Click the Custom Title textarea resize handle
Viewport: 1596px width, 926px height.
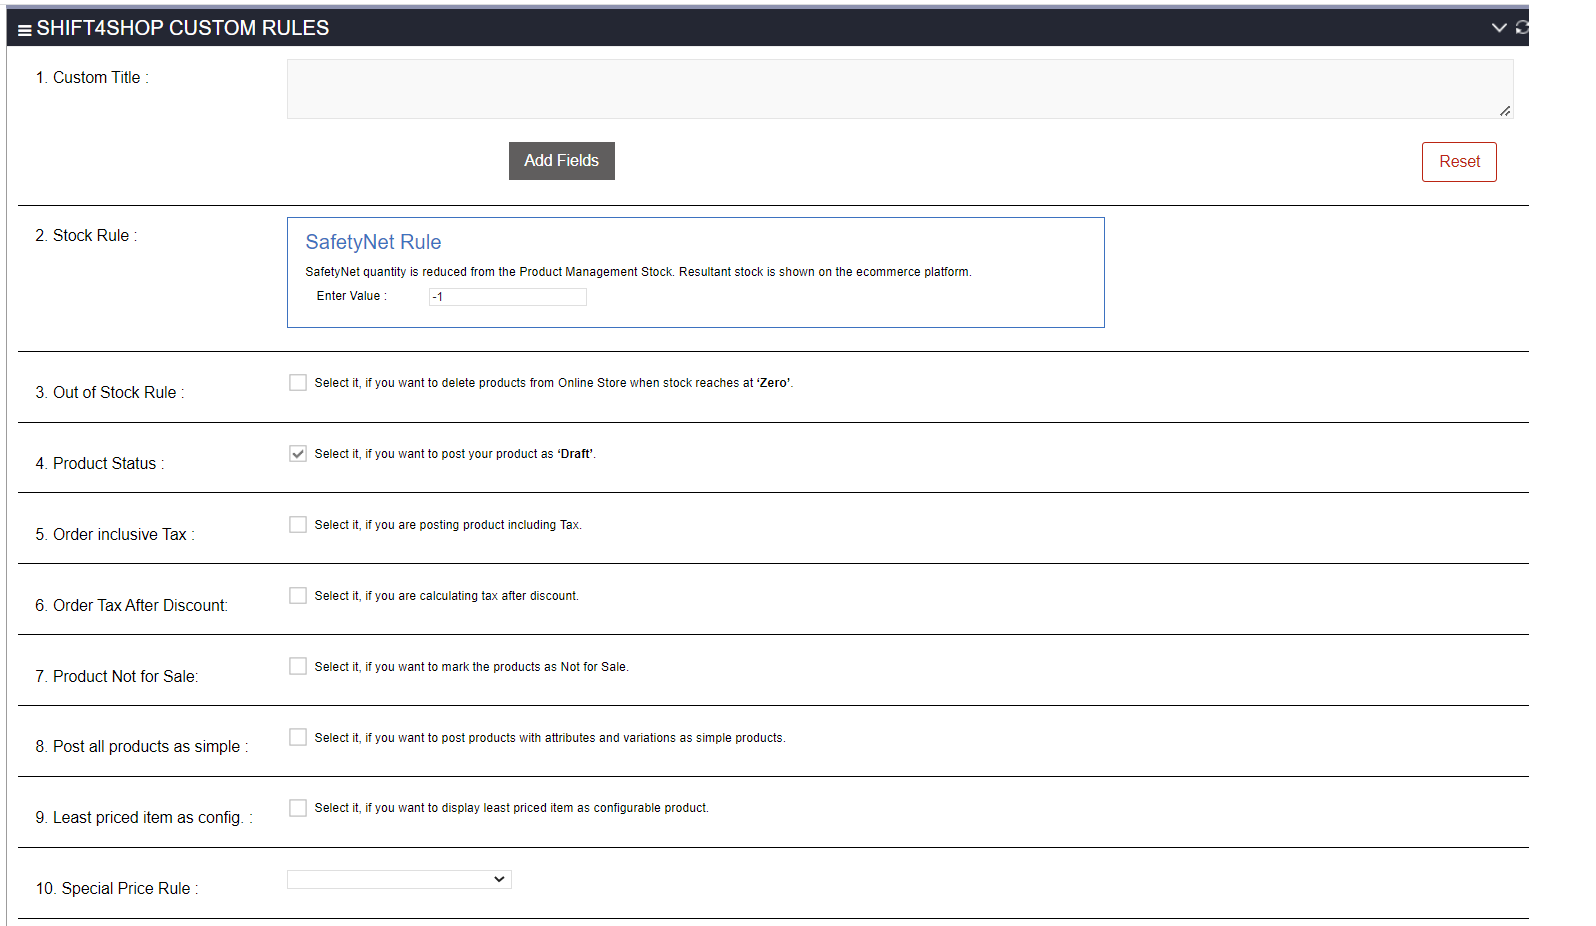coord(1505,111)
